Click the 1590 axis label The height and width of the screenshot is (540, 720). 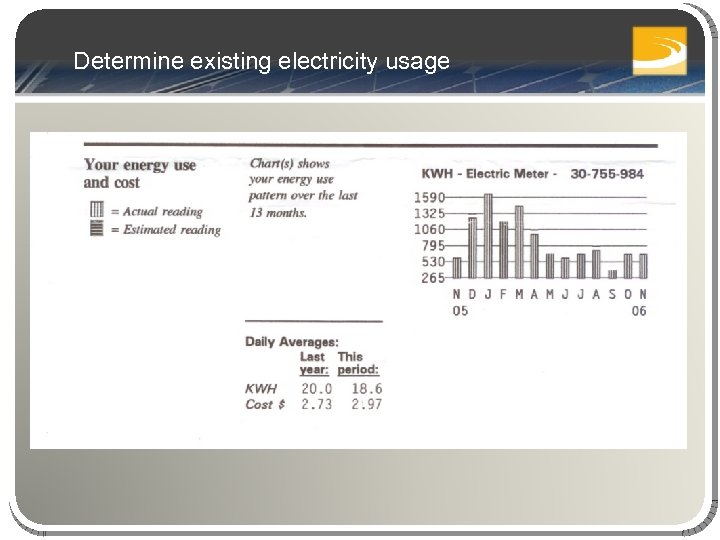click(x=429, y=197)
